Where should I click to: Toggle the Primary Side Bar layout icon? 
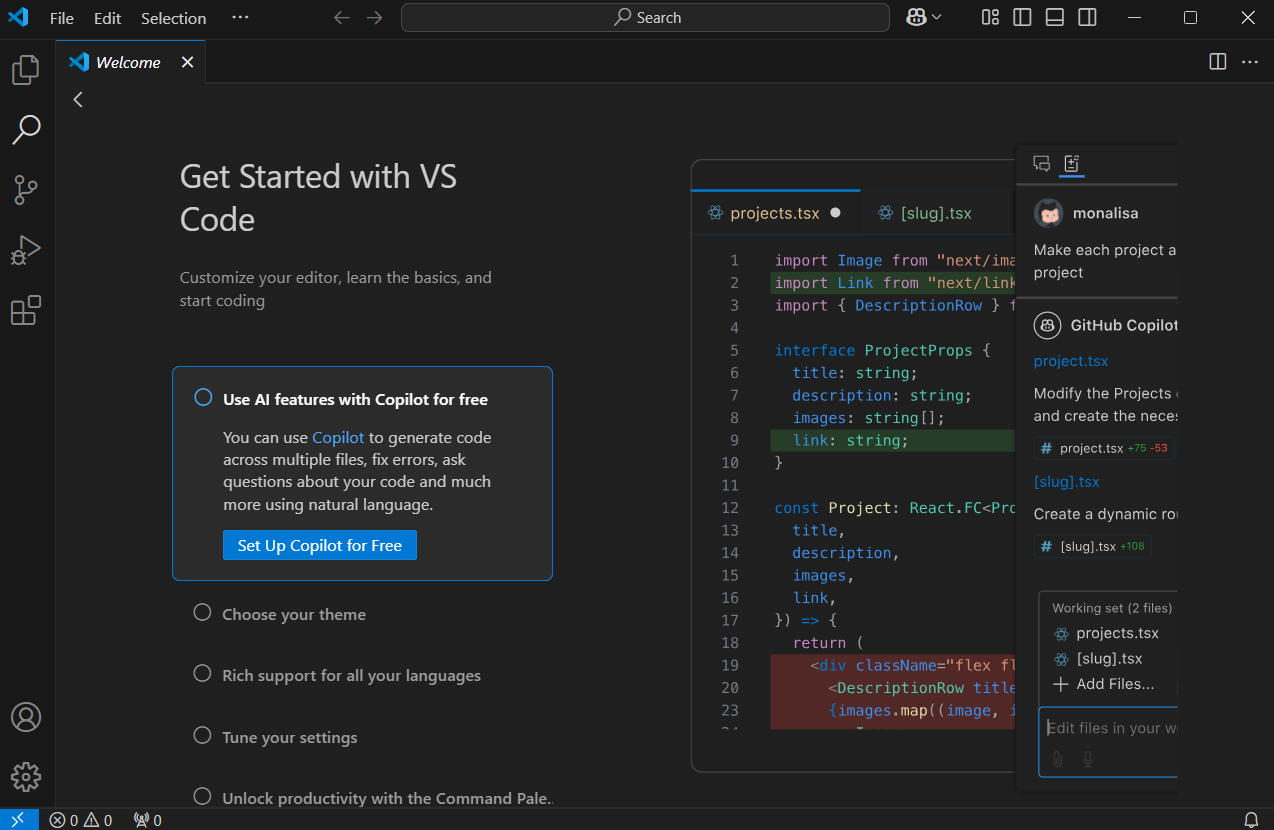coord(1022,17)
